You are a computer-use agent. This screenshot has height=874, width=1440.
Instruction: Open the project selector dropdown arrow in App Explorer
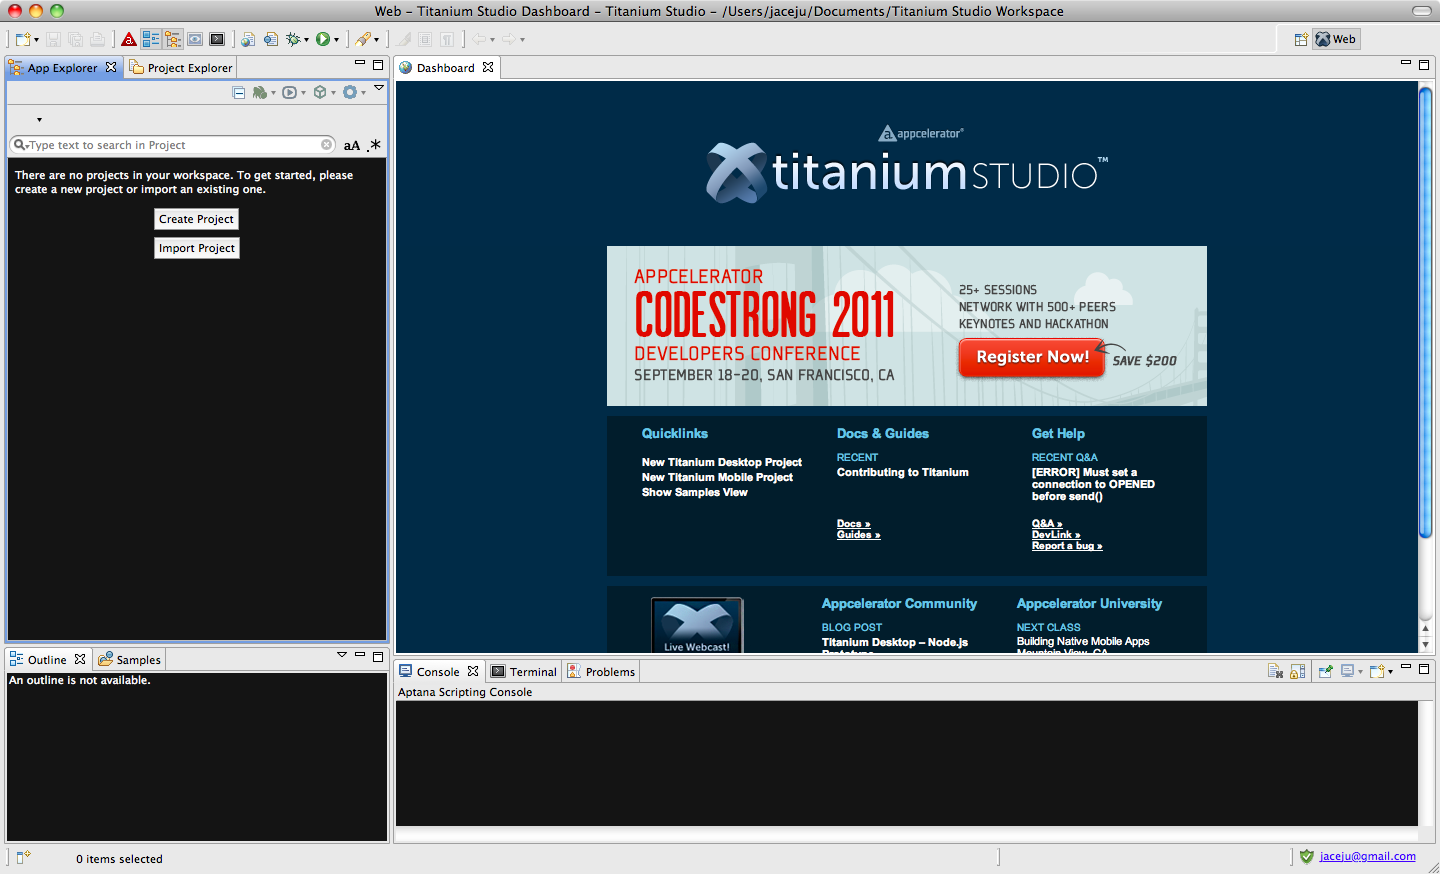(x=39, y=119)
